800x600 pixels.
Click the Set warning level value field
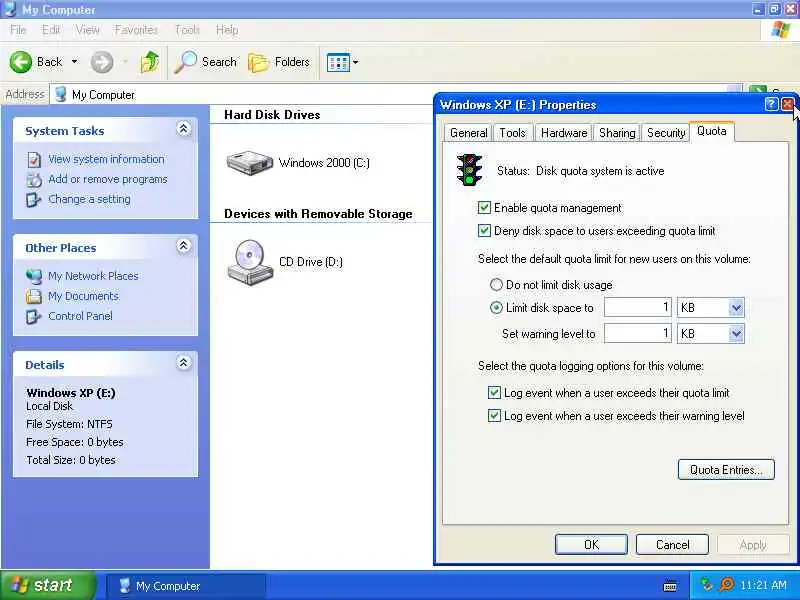coord(638,334)
